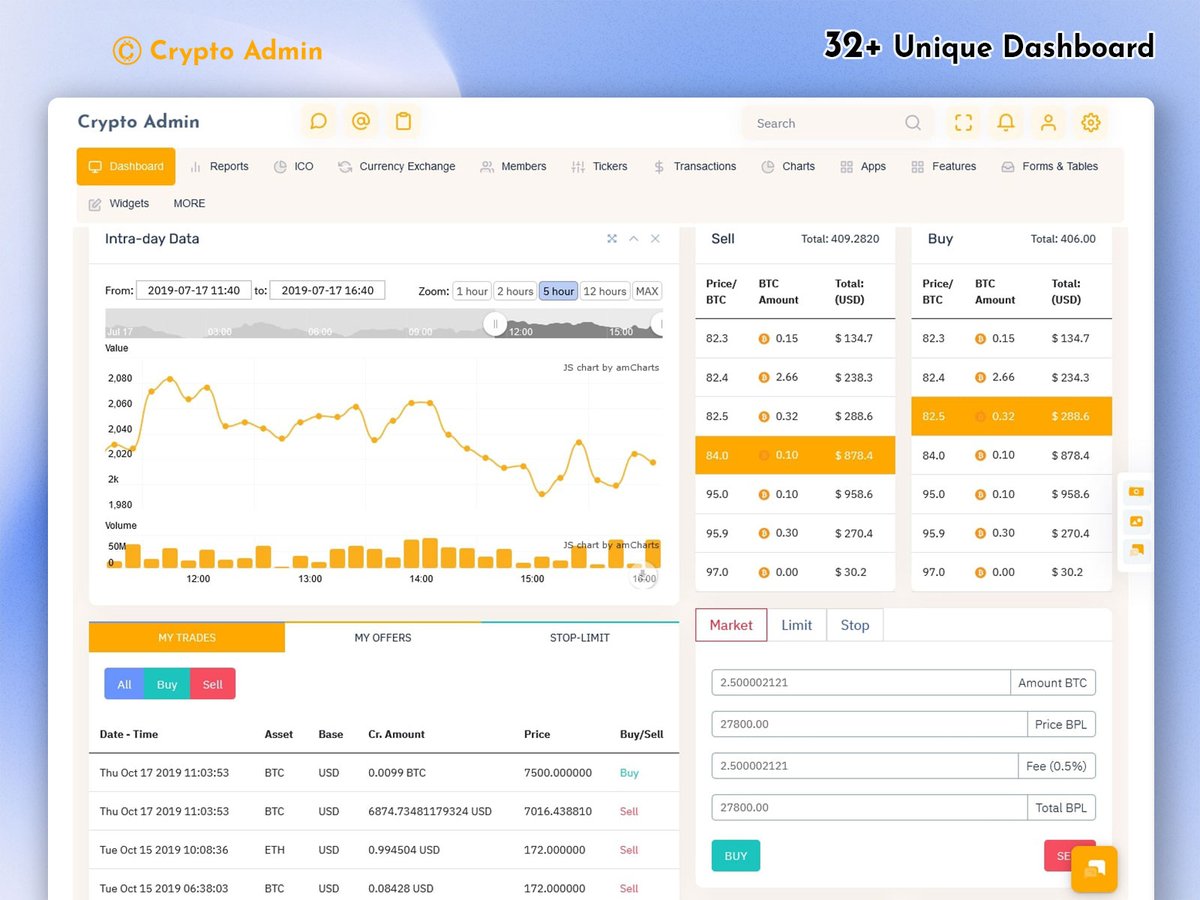The image size is (1200, 900).
Task: Filter trades with the Sell toggle
Action: [212, 684]
